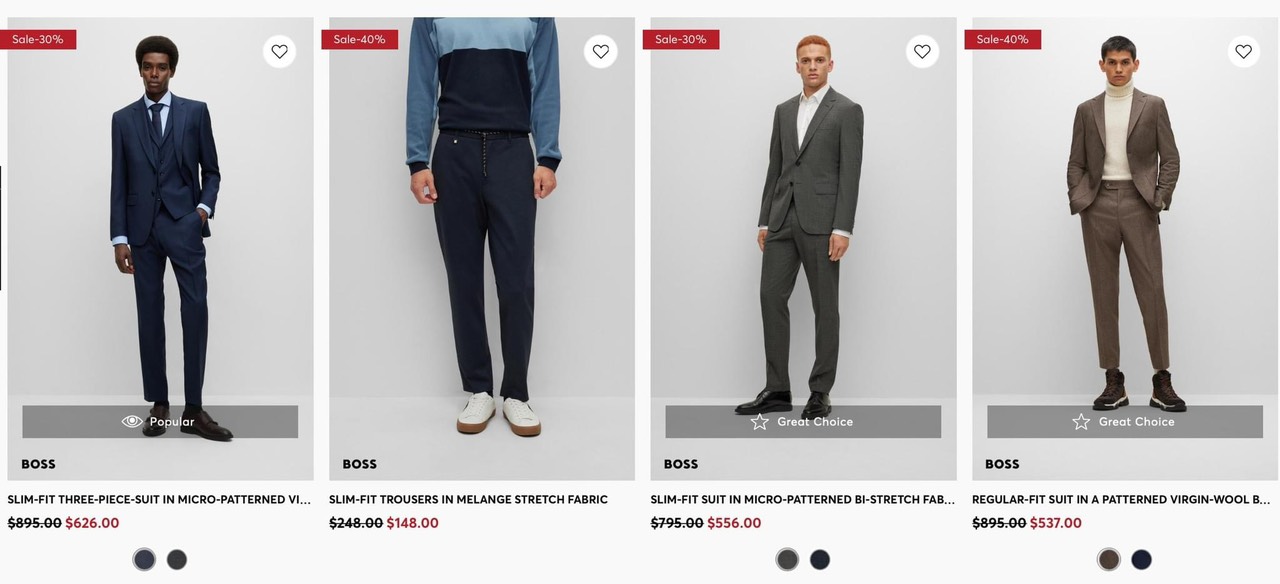
Task: Select the brown swatch under the regular-fit suit
Action: (x=1108, y=560)
